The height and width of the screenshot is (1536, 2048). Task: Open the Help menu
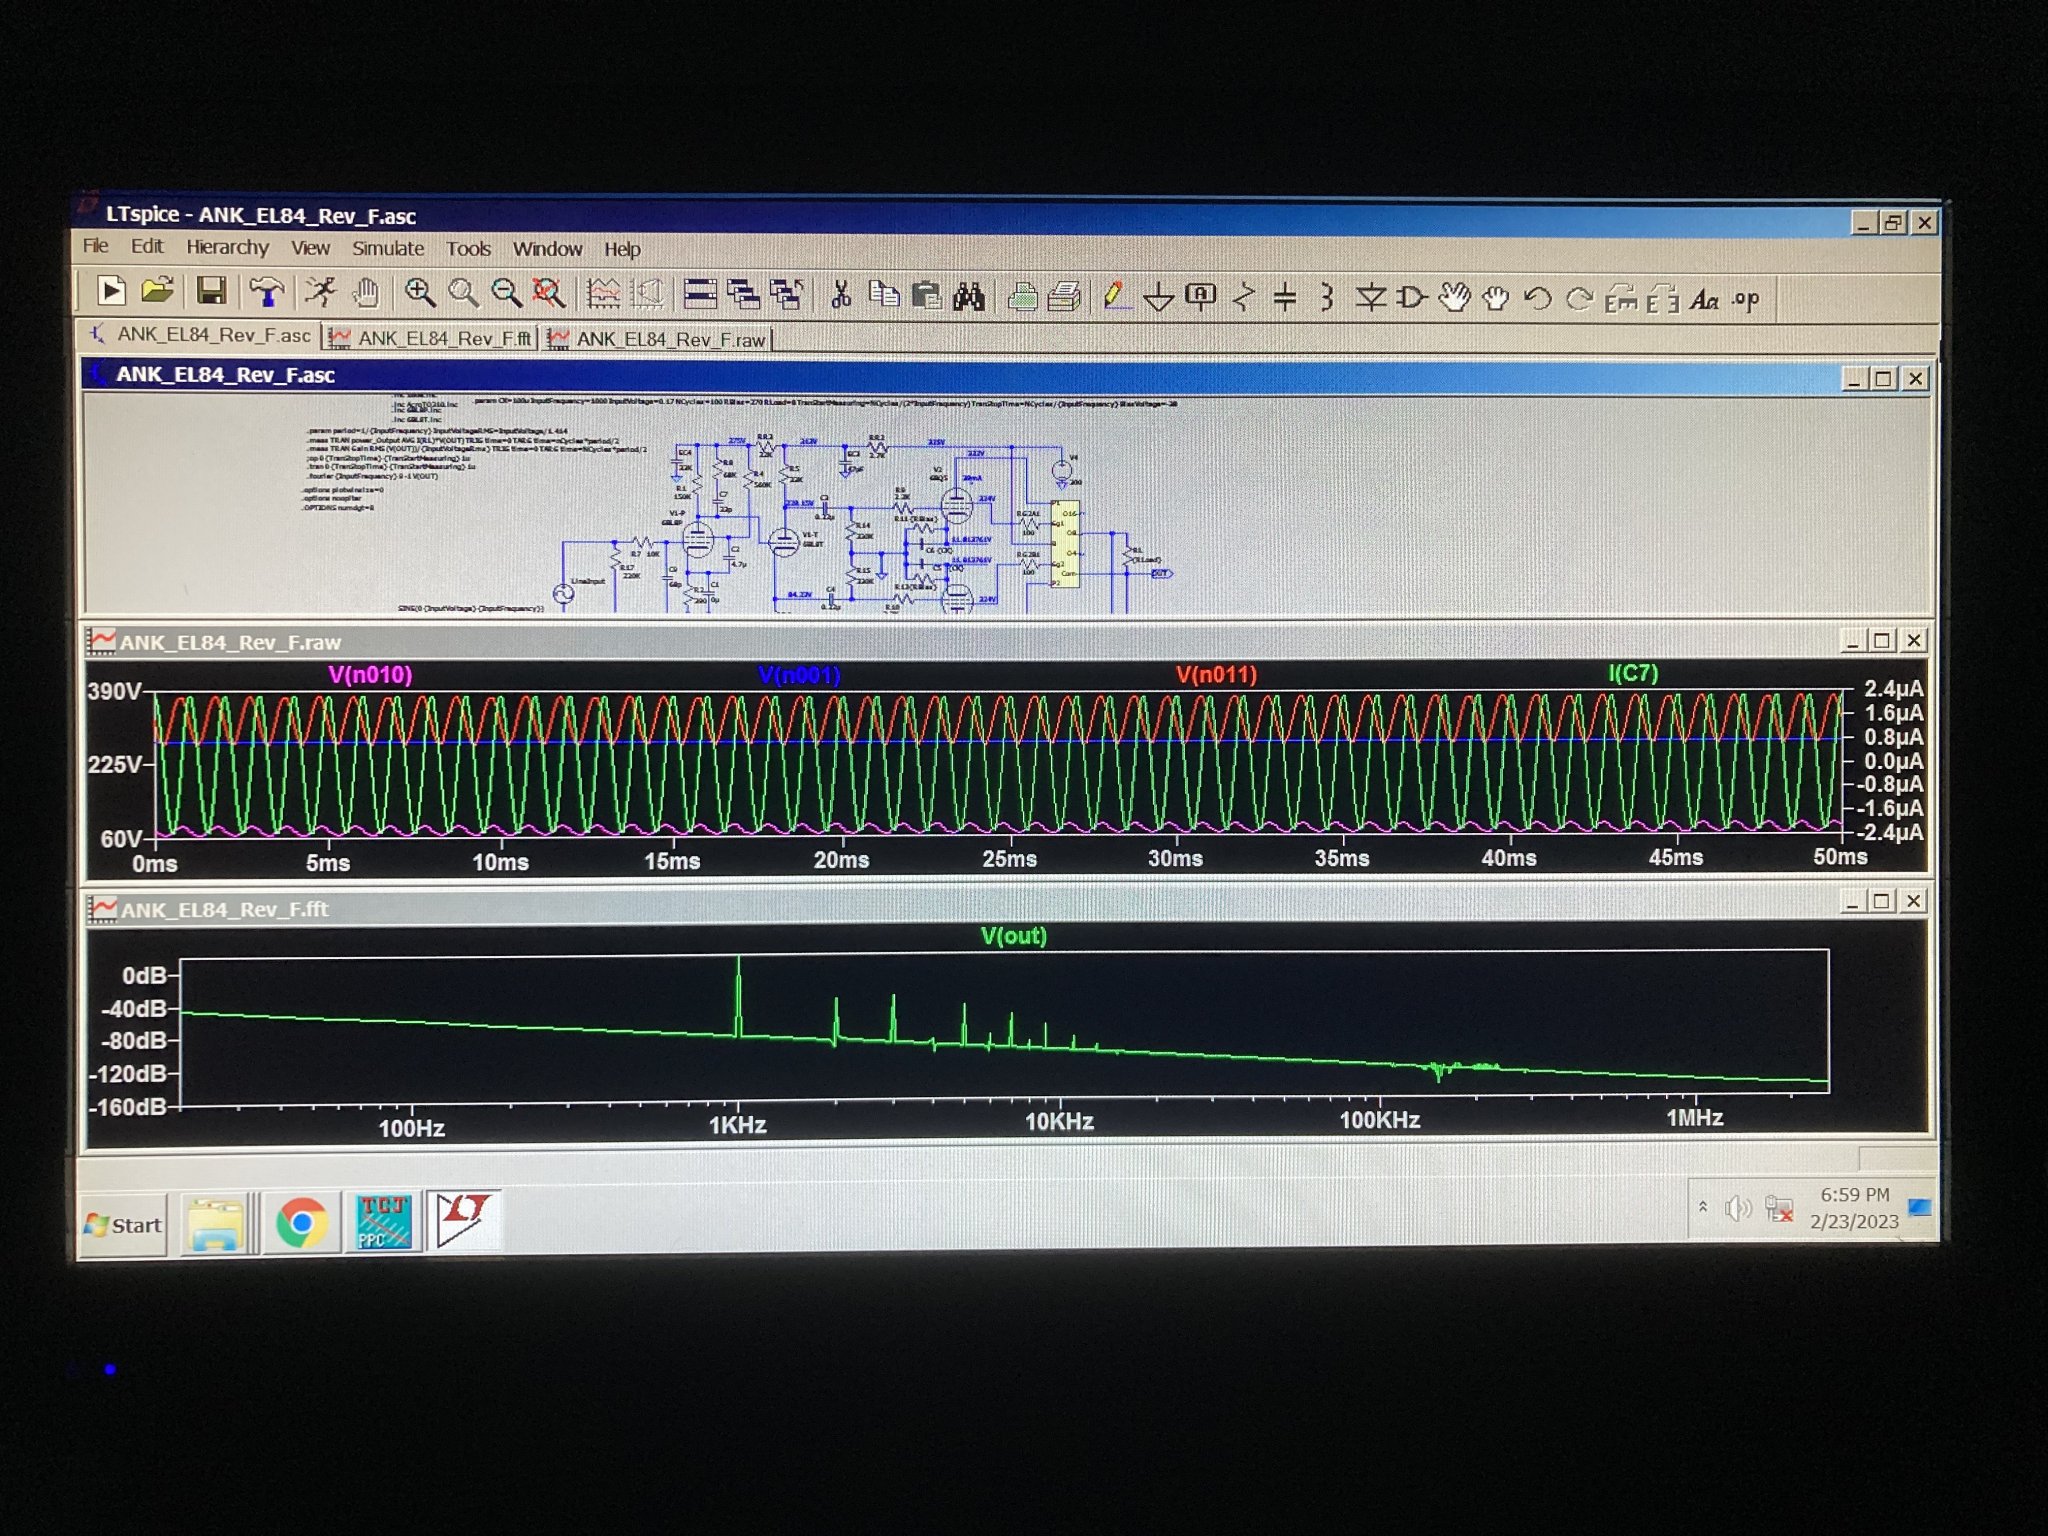[x=621, y=249]
